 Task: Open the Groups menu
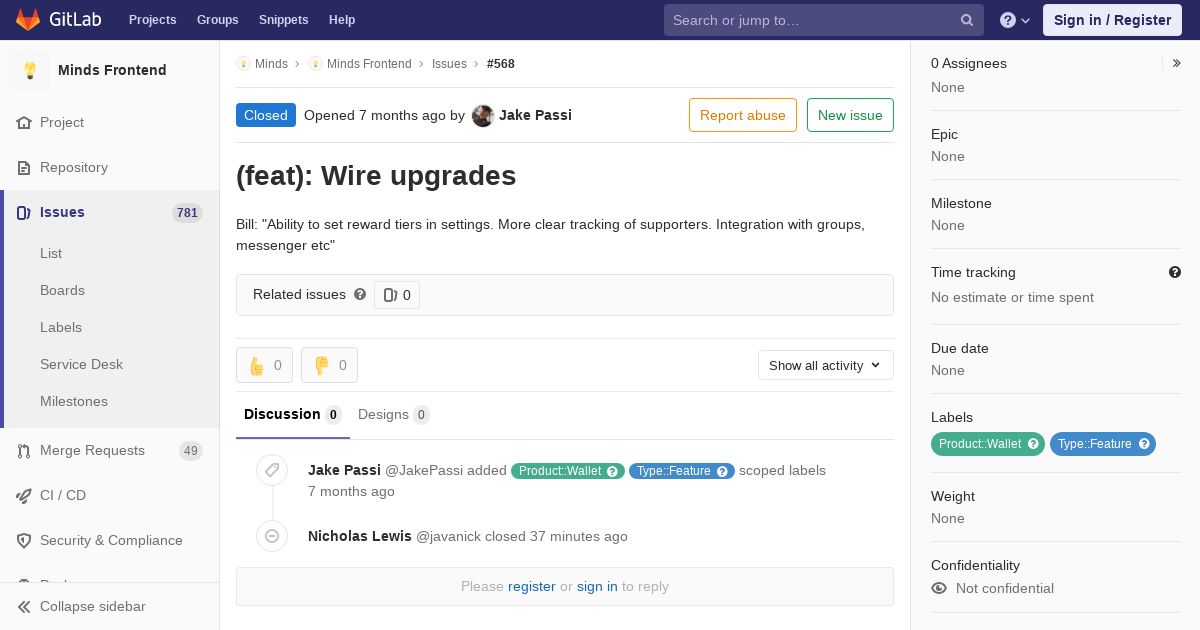tap(217, 20)
